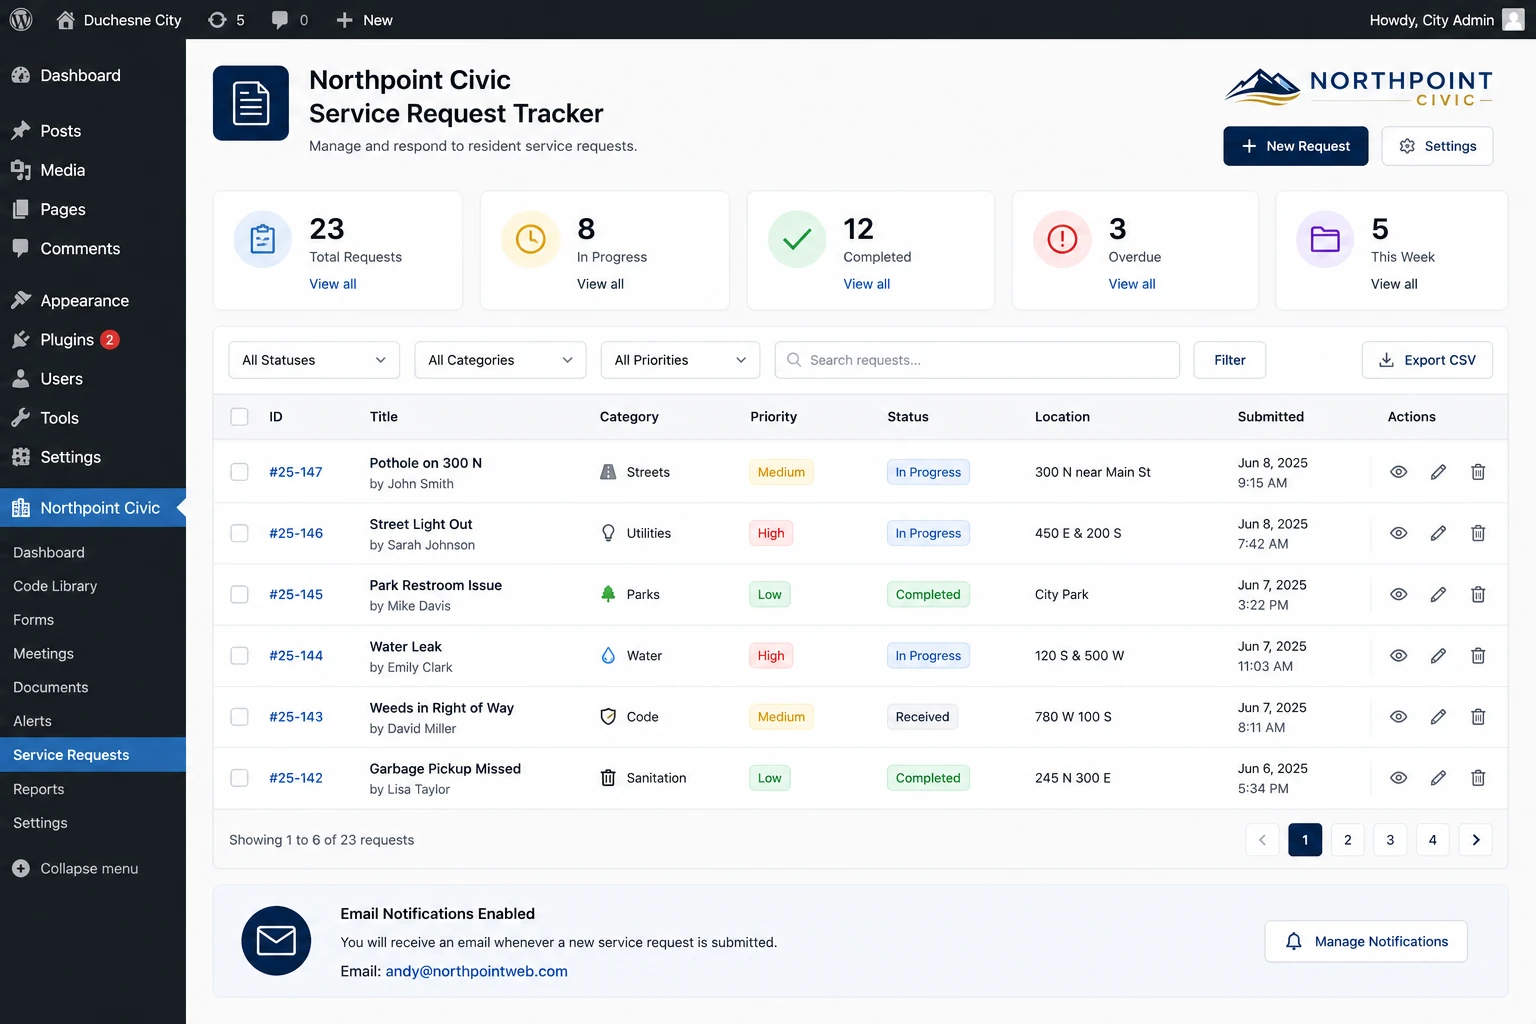Delete the Pothole on 300 N request
Viewport: 1536px width, 1024px height.
[1478, 472]
